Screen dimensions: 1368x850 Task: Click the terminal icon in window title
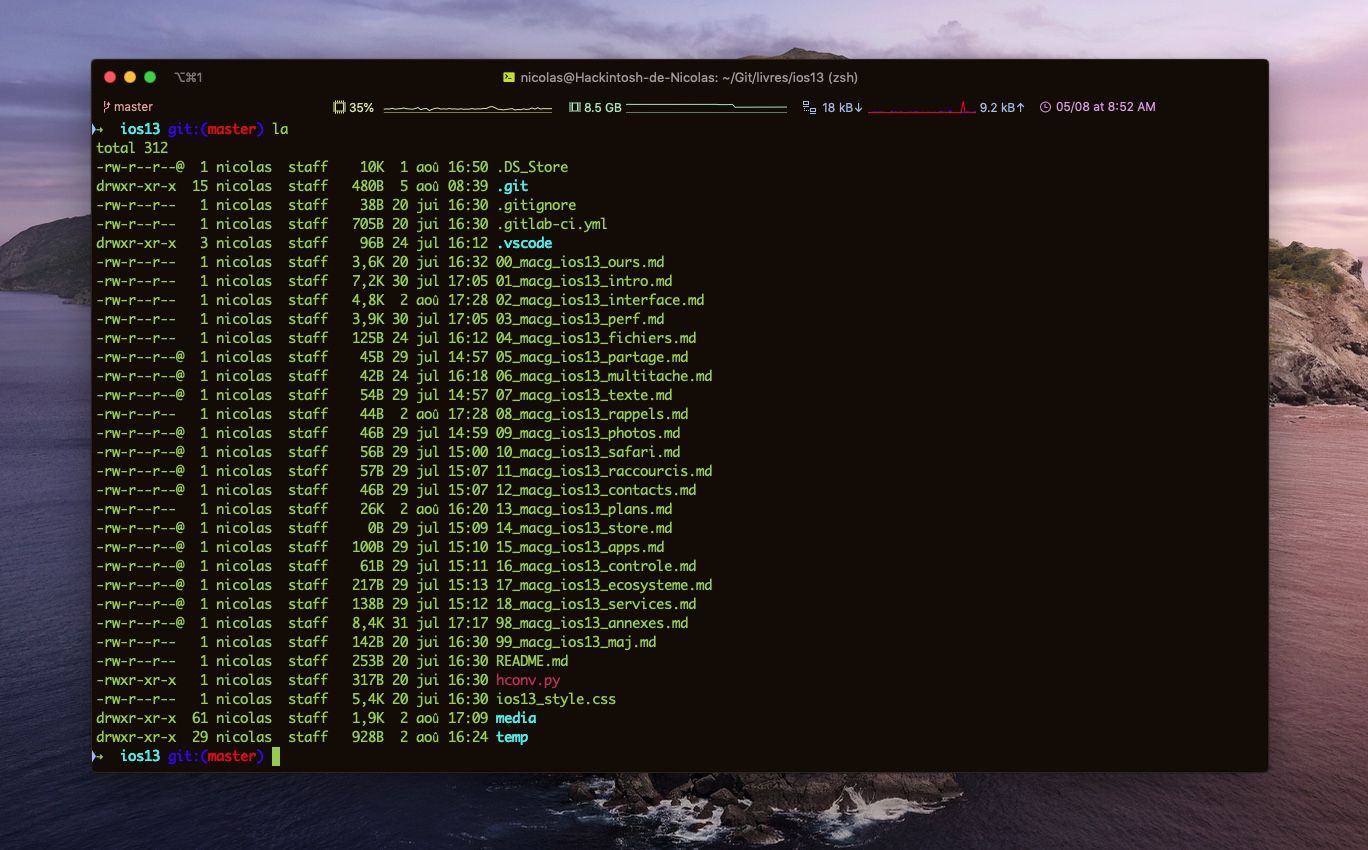[x=509, y=77]
